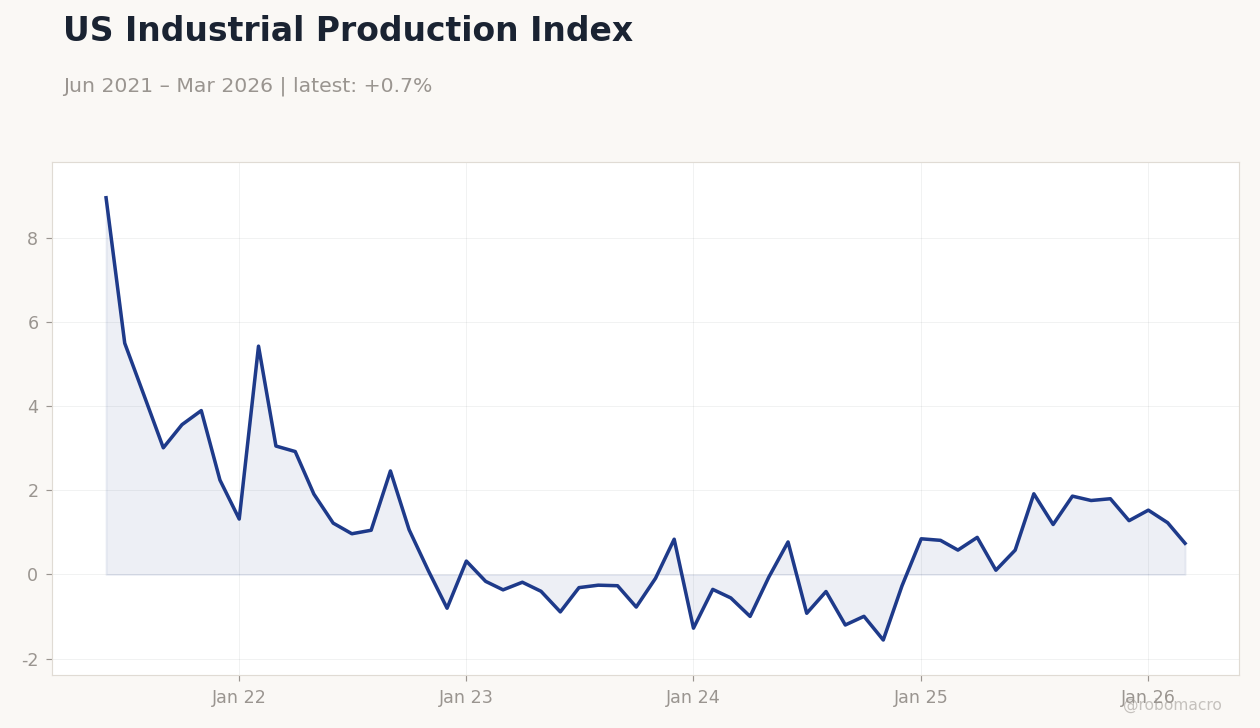The image size is (1260, 728).
Task: Click the y-axis label '8'
Action: [x=33, y=239]
